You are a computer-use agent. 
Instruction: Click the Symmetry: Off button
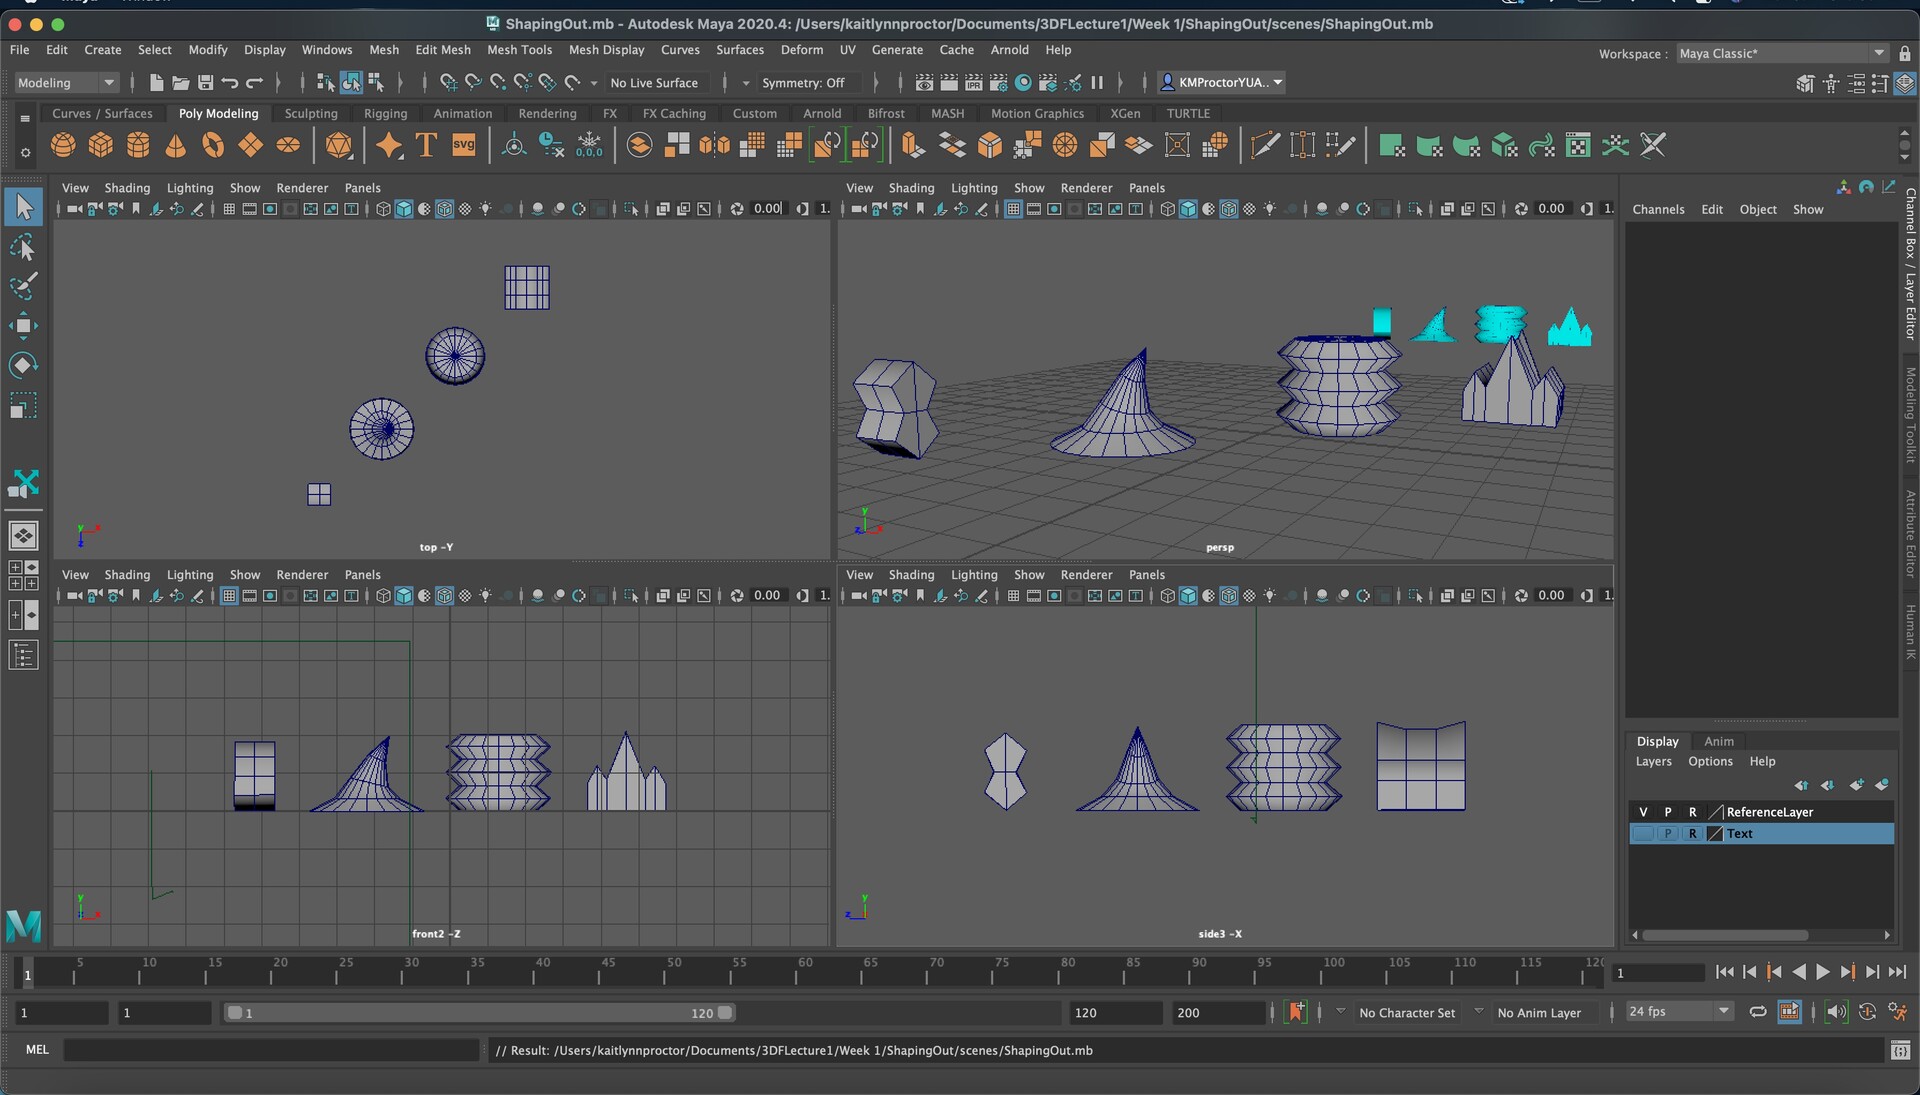[802, 83]
